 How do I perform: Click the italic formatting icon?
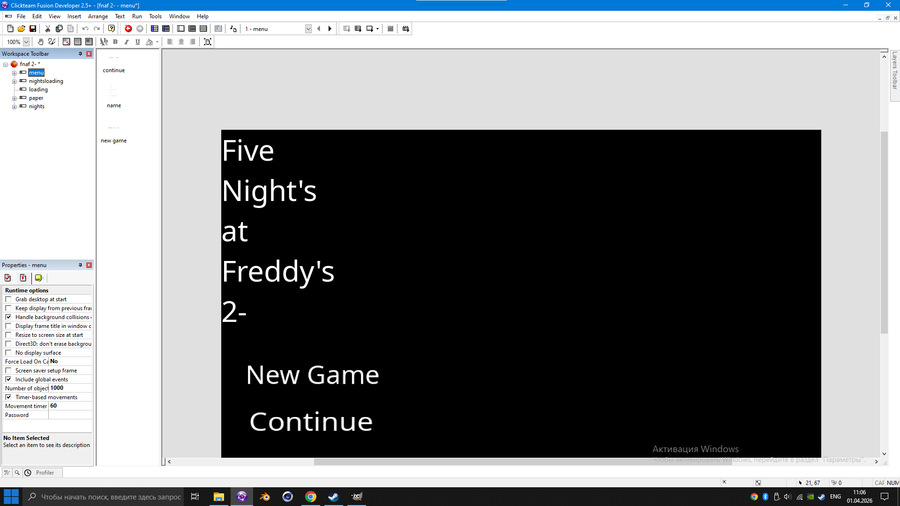[x=126, y=42]
